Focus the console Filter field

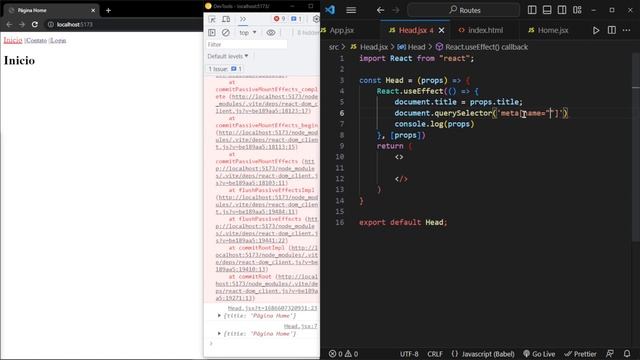(x=247, y=44)
